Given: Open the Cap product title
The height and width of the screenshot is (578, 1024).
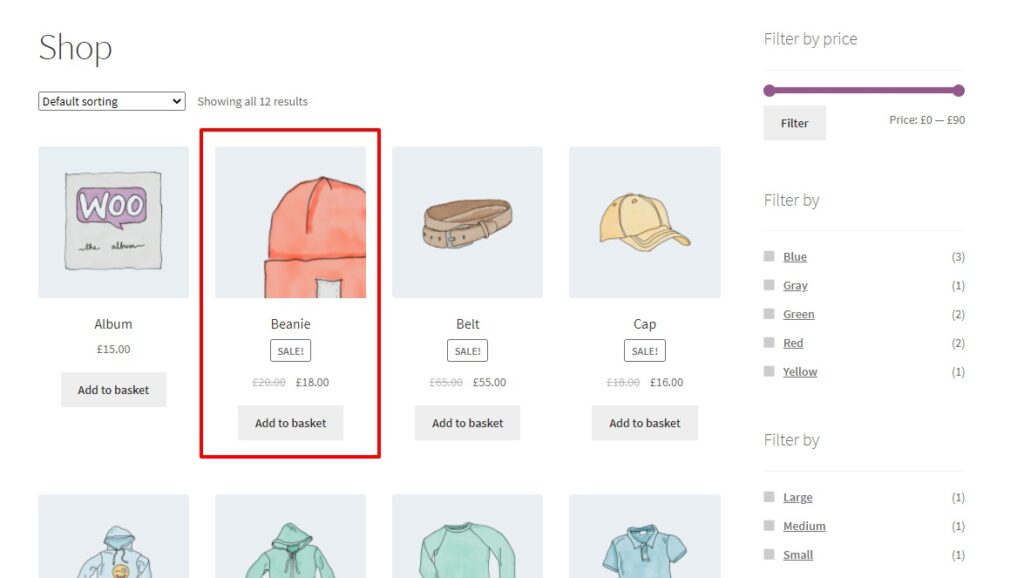Looking at the screenshot, I should click(x=644, y=323).
